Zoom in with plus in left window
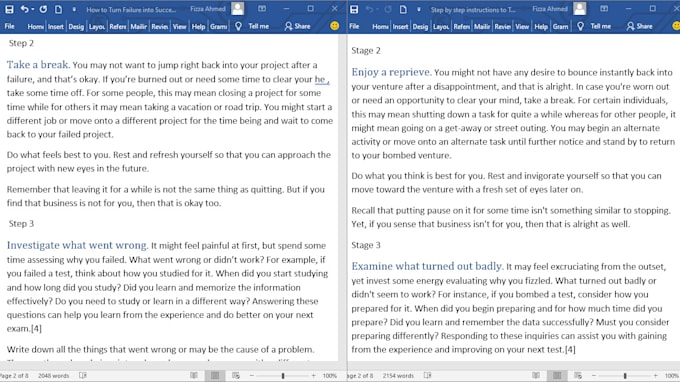Viewport: 680px width, 382px height. pyautogui.click(x=314, y=376)
